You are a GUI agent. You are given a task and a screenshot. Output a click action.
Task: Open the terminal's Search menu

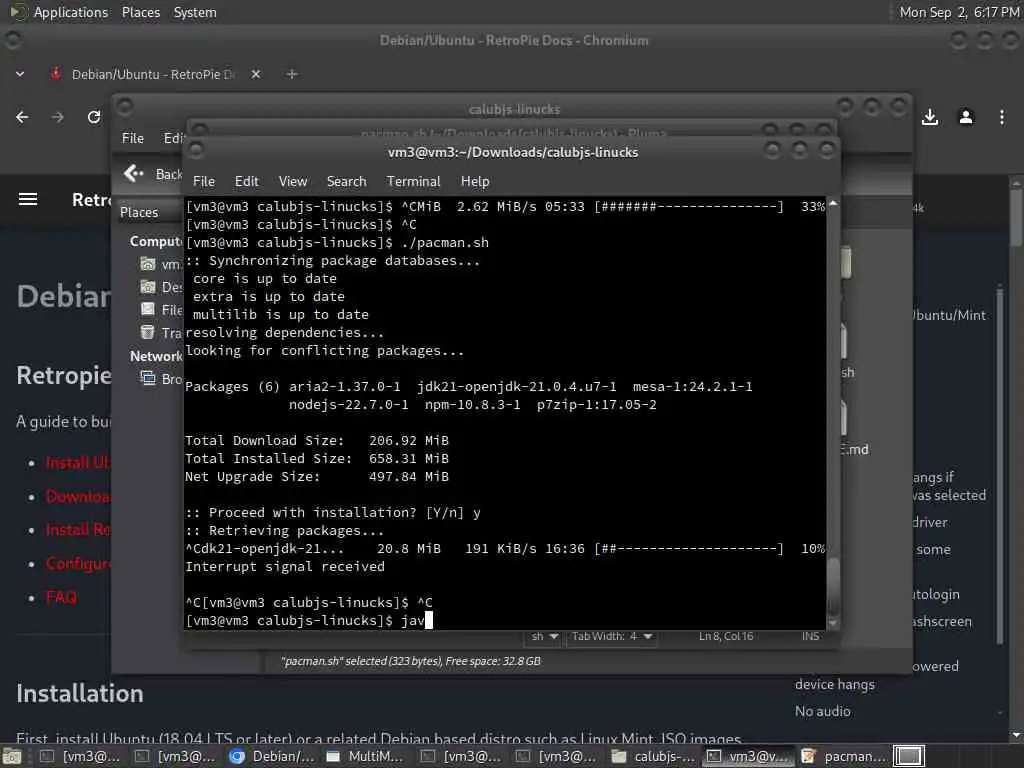pos(346,182)
